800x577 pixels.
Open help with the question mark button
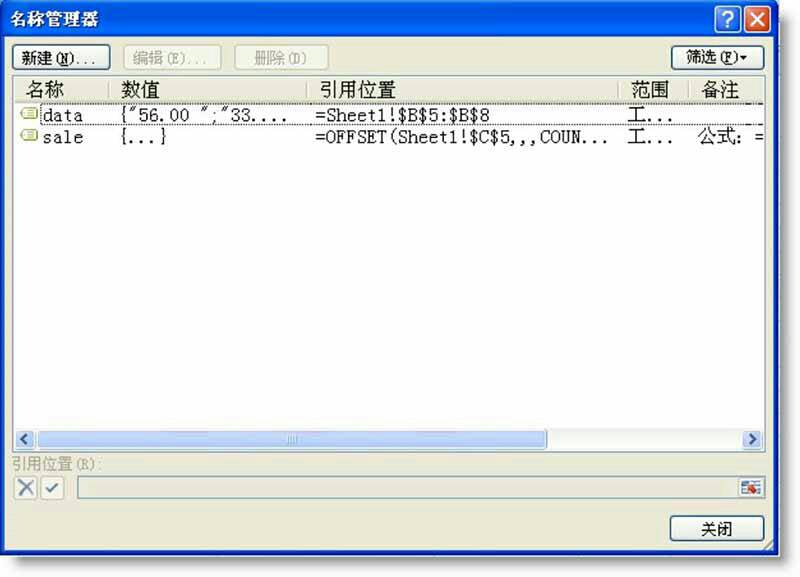[x=728, y=19]
